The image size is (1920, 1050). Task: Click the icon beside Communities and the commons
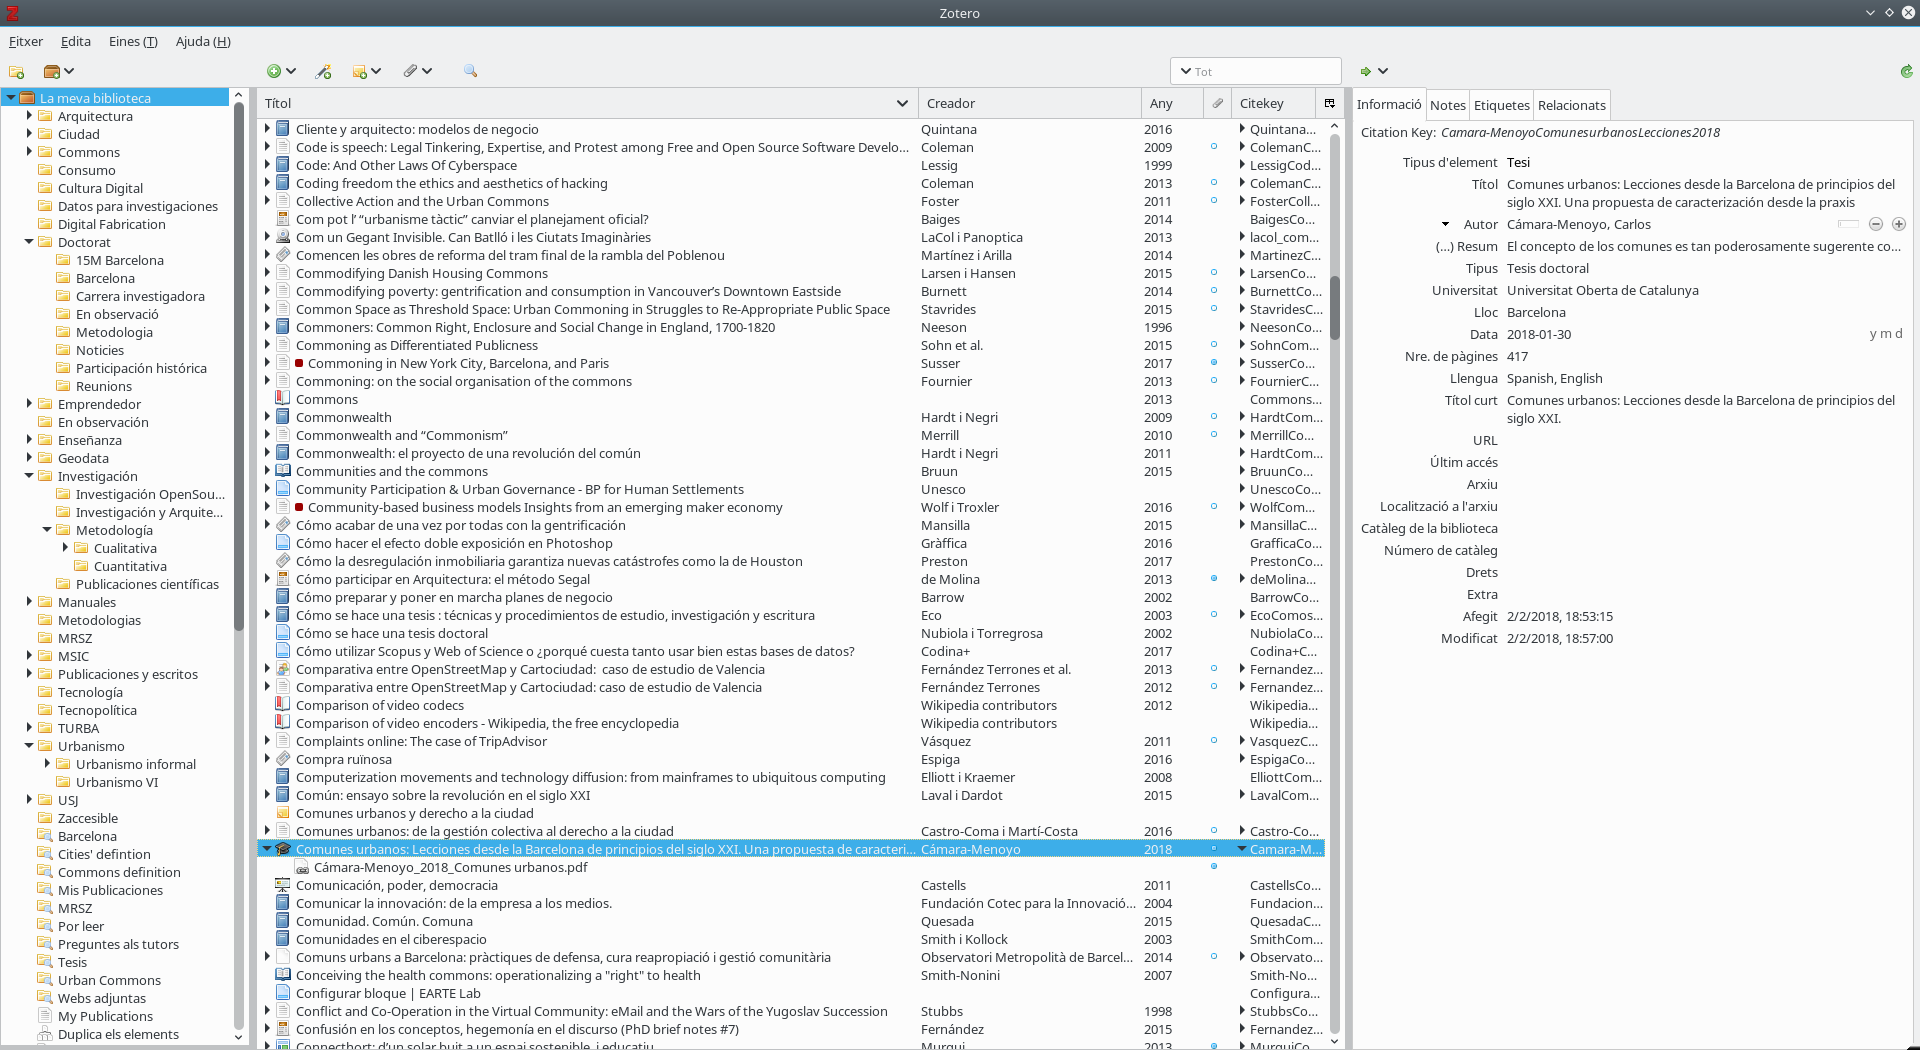click(283, 471)
